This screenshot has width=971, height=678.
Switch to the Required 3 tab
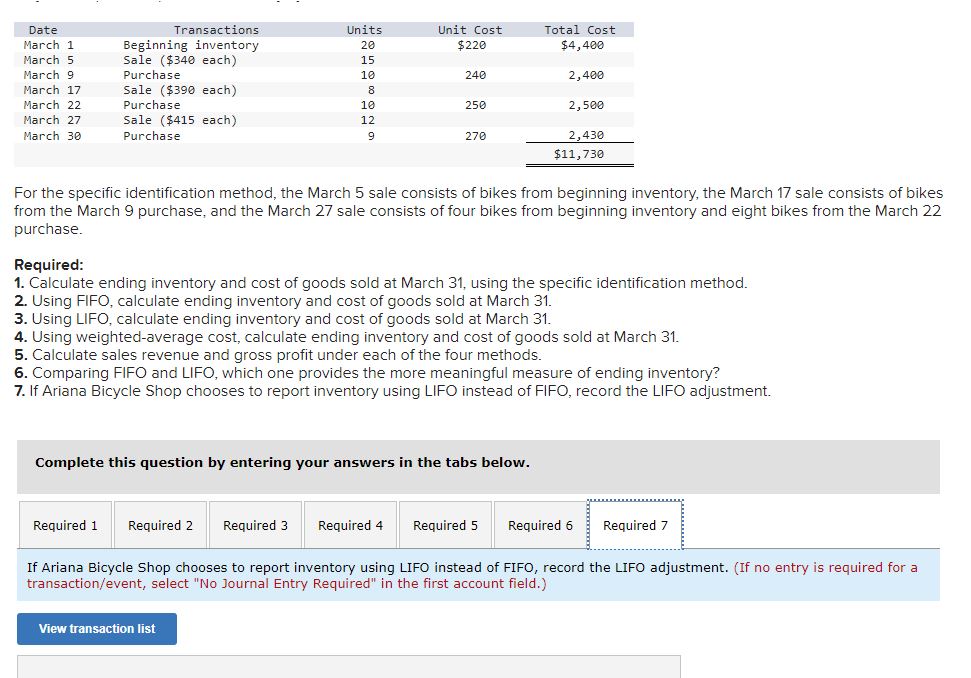pos(255,525)
